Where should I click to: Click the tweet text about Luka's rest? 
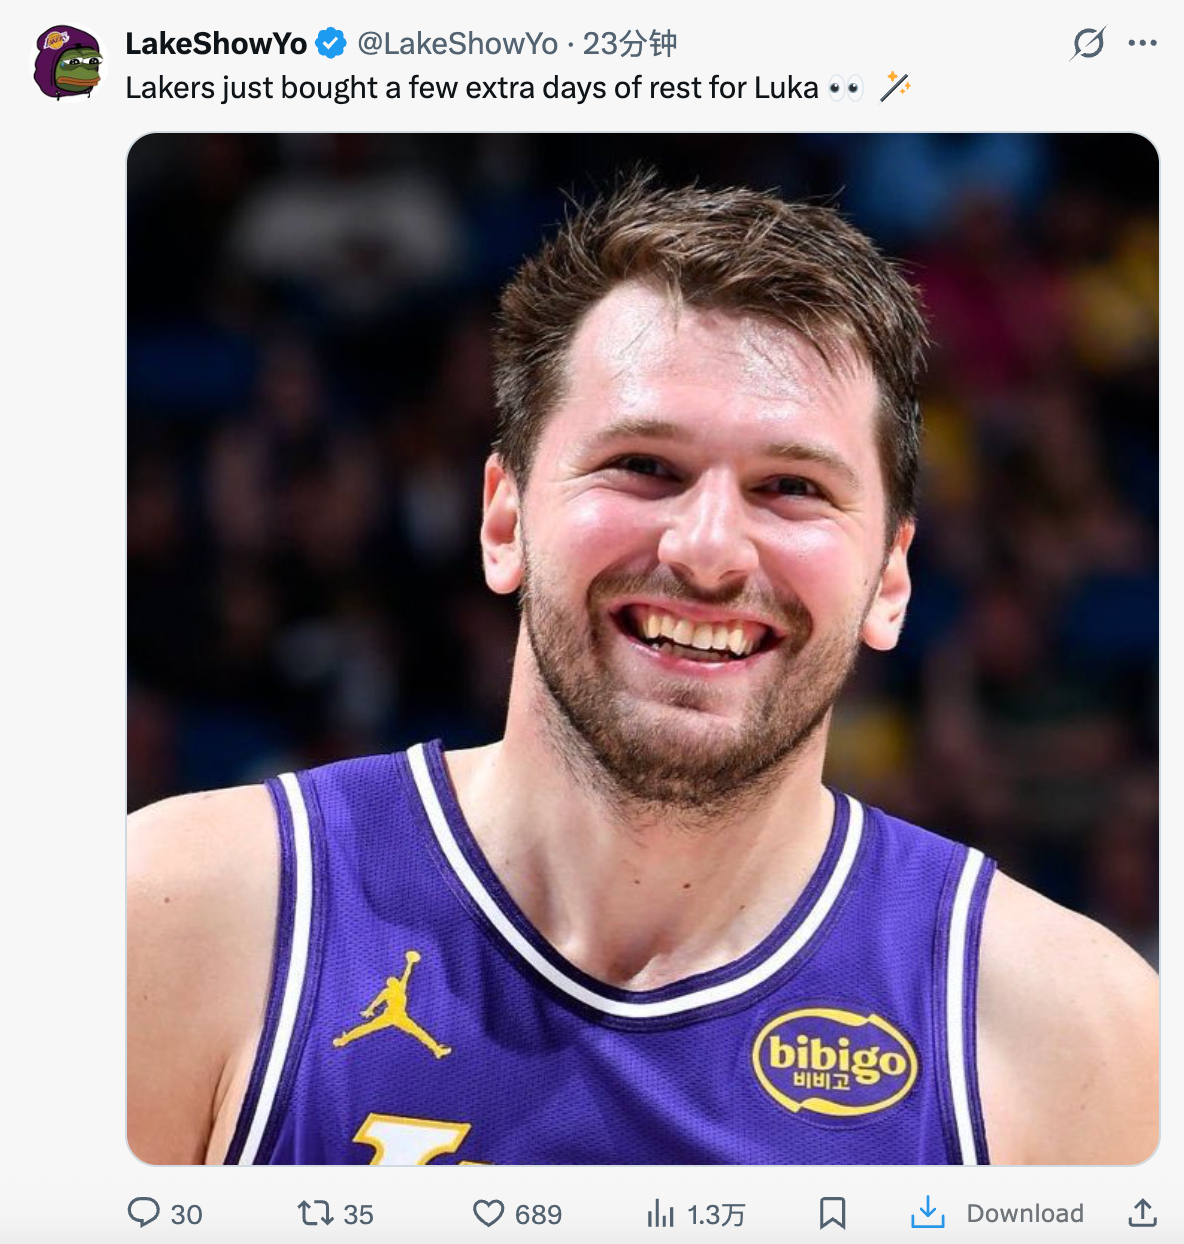[x=471, y=88]
